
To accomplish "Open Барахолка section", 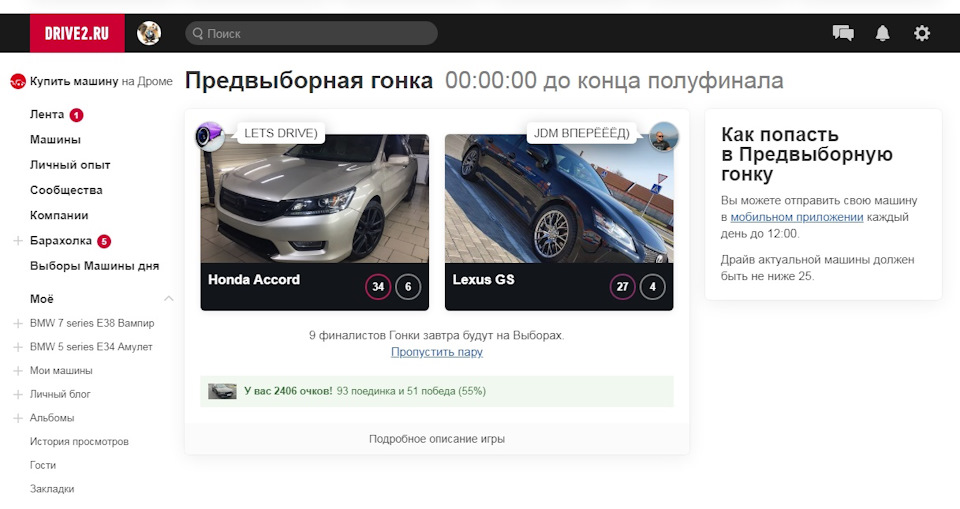I will pos(61,241).
